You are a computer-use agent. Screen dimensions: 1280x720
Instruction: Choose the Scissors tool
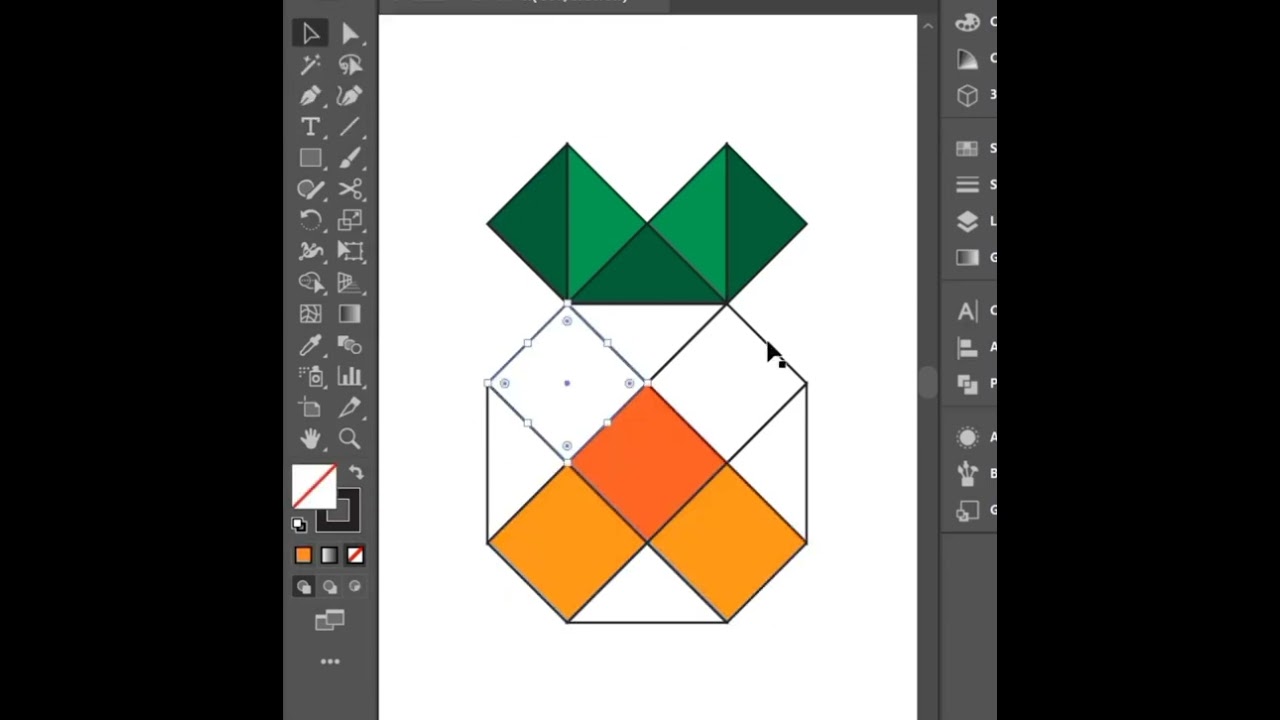coord(349,189)
